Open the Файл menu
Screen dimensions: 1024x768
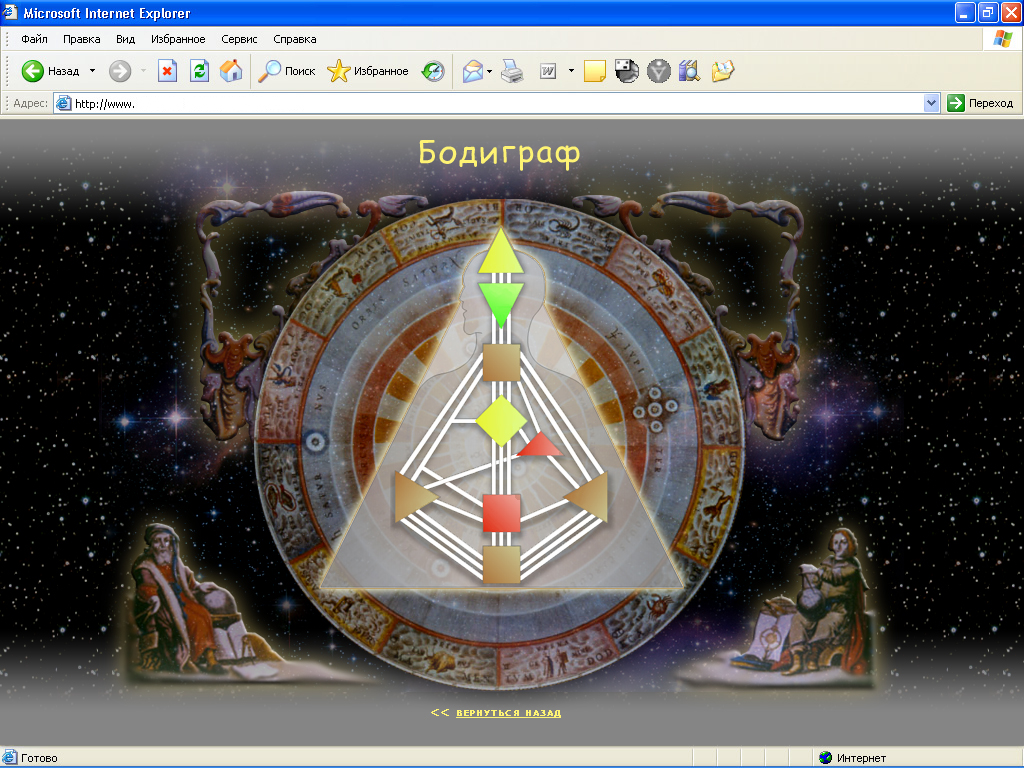(34, 39)
